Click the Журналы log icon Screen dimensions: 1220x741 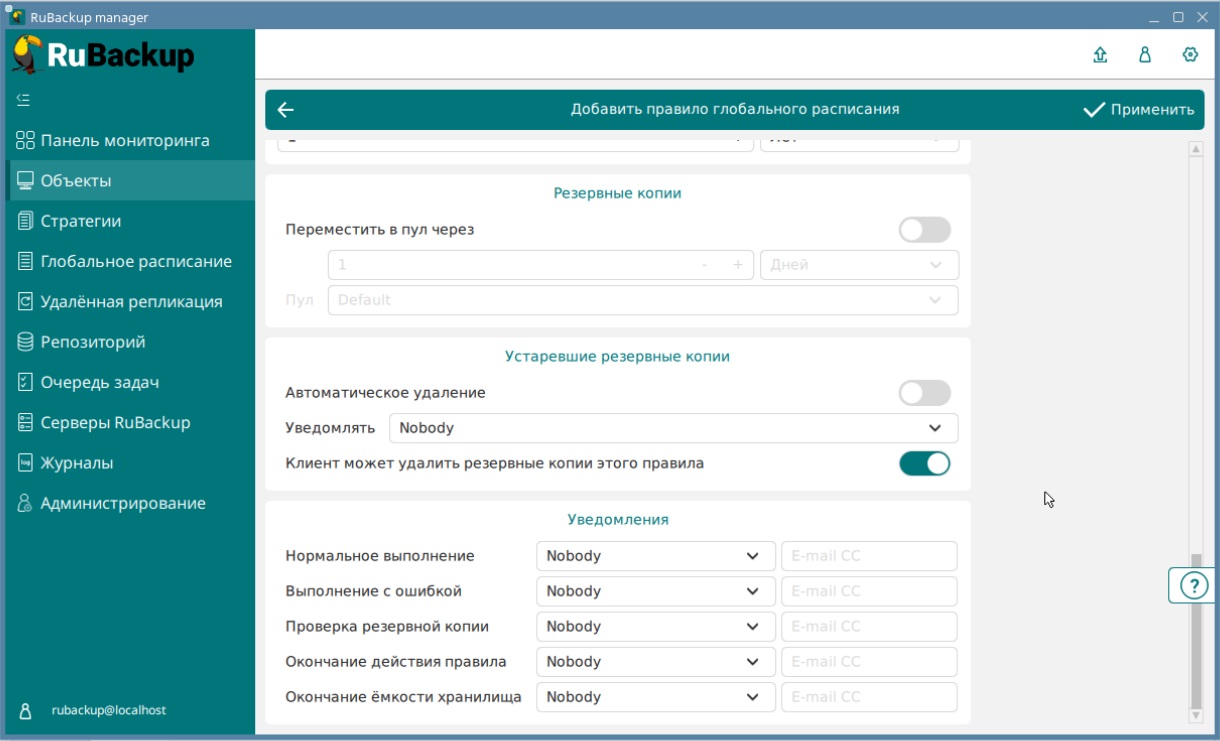pyautogui.click(x=25, y=463)
